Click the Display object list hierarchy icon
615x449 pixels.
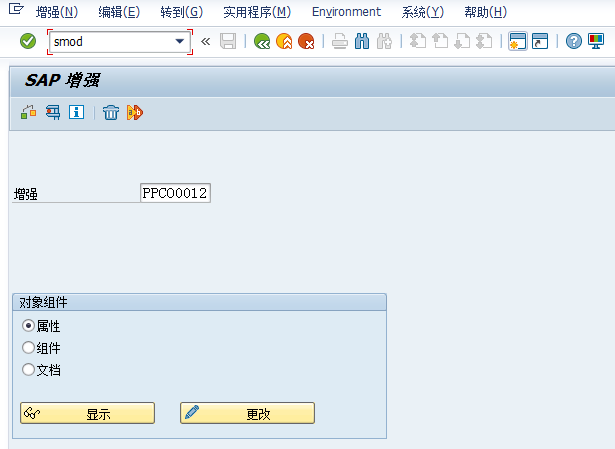[x=29, y=113]
